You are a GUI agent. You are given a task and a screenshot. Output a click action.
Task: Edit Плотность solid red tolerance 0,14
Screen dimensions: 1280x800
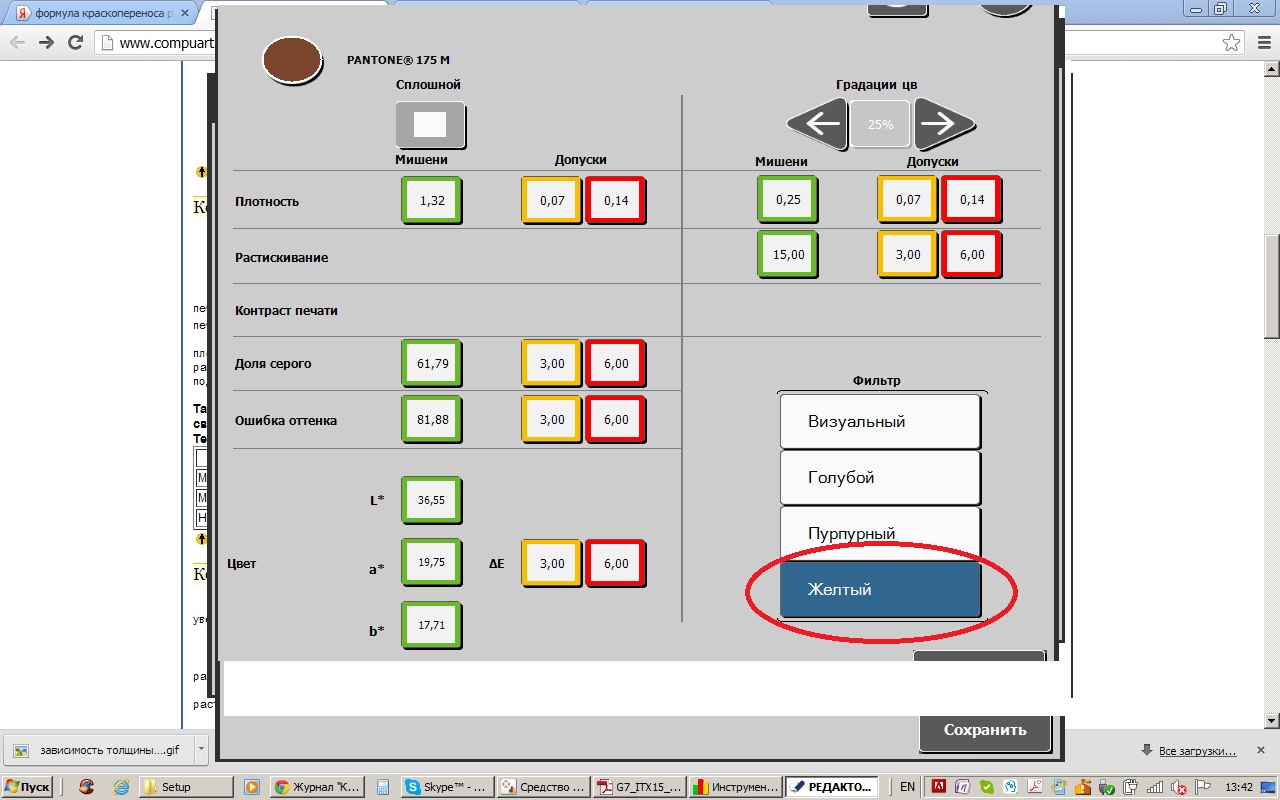(x=615, y=200)
